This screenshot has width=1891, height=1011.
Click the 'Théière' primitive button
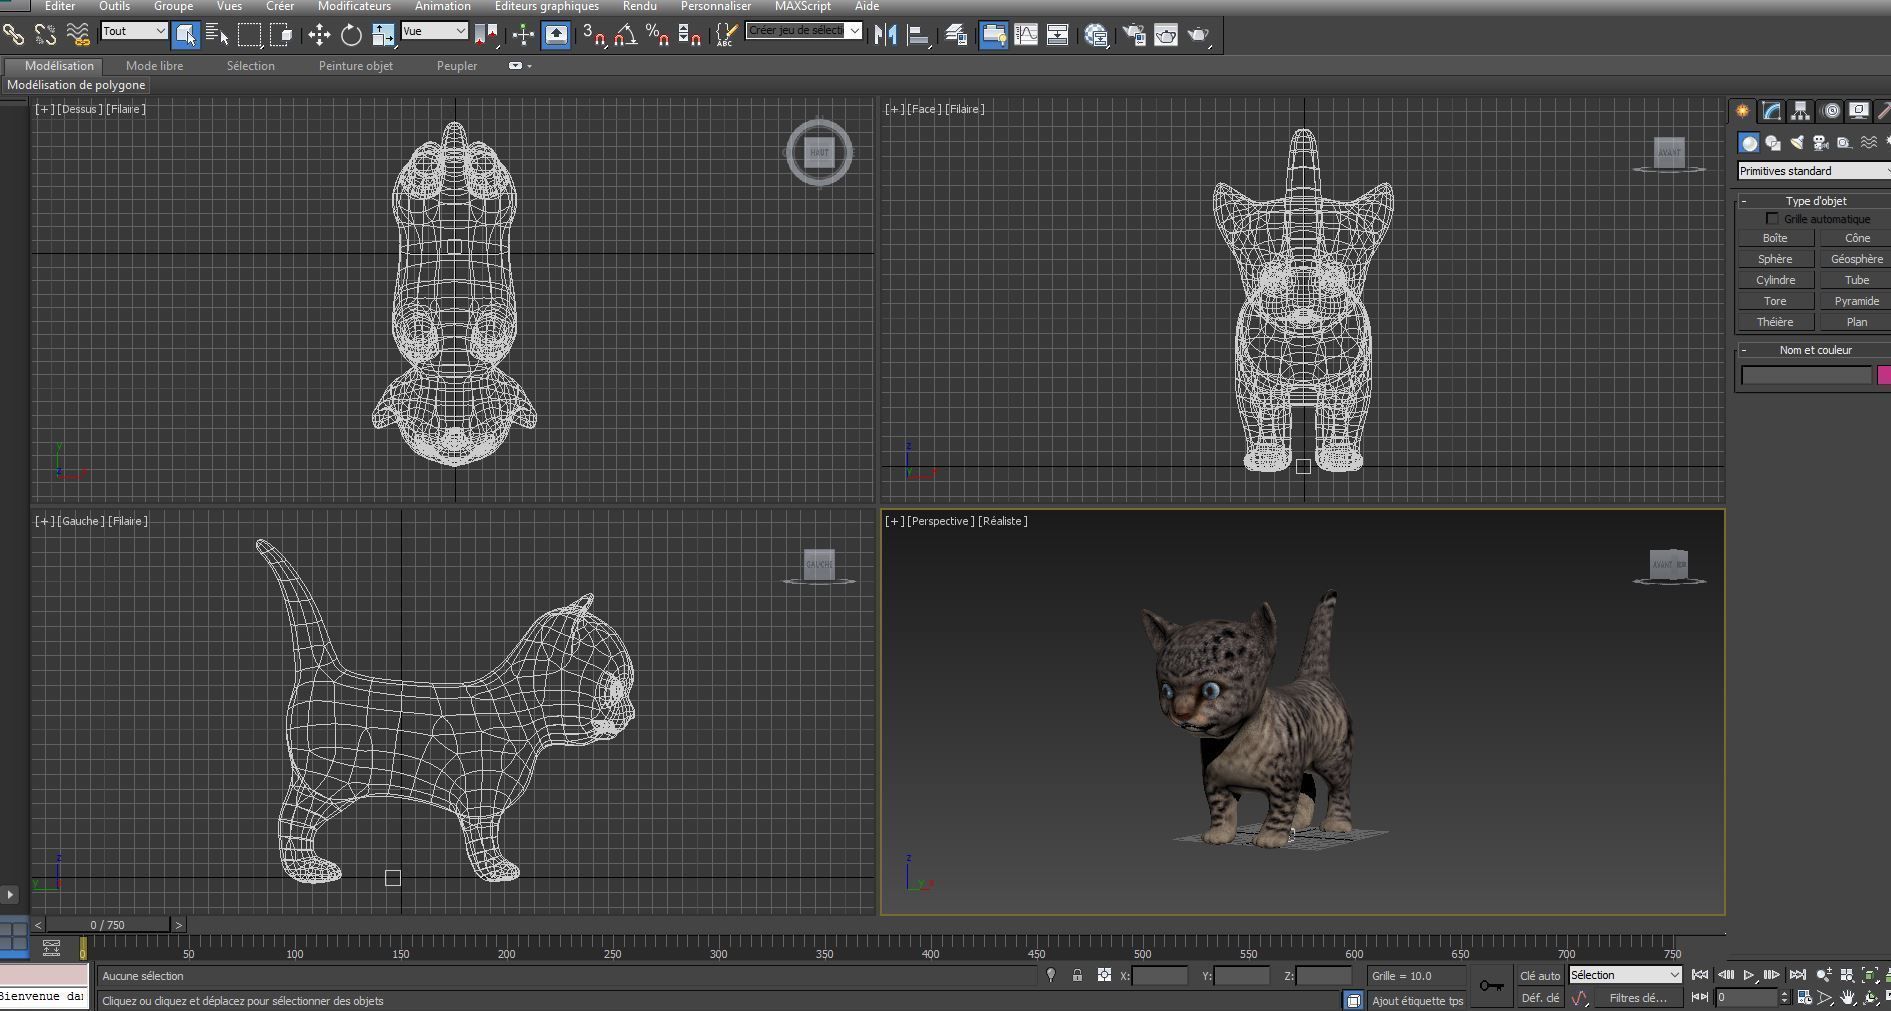coord(1775,322)
